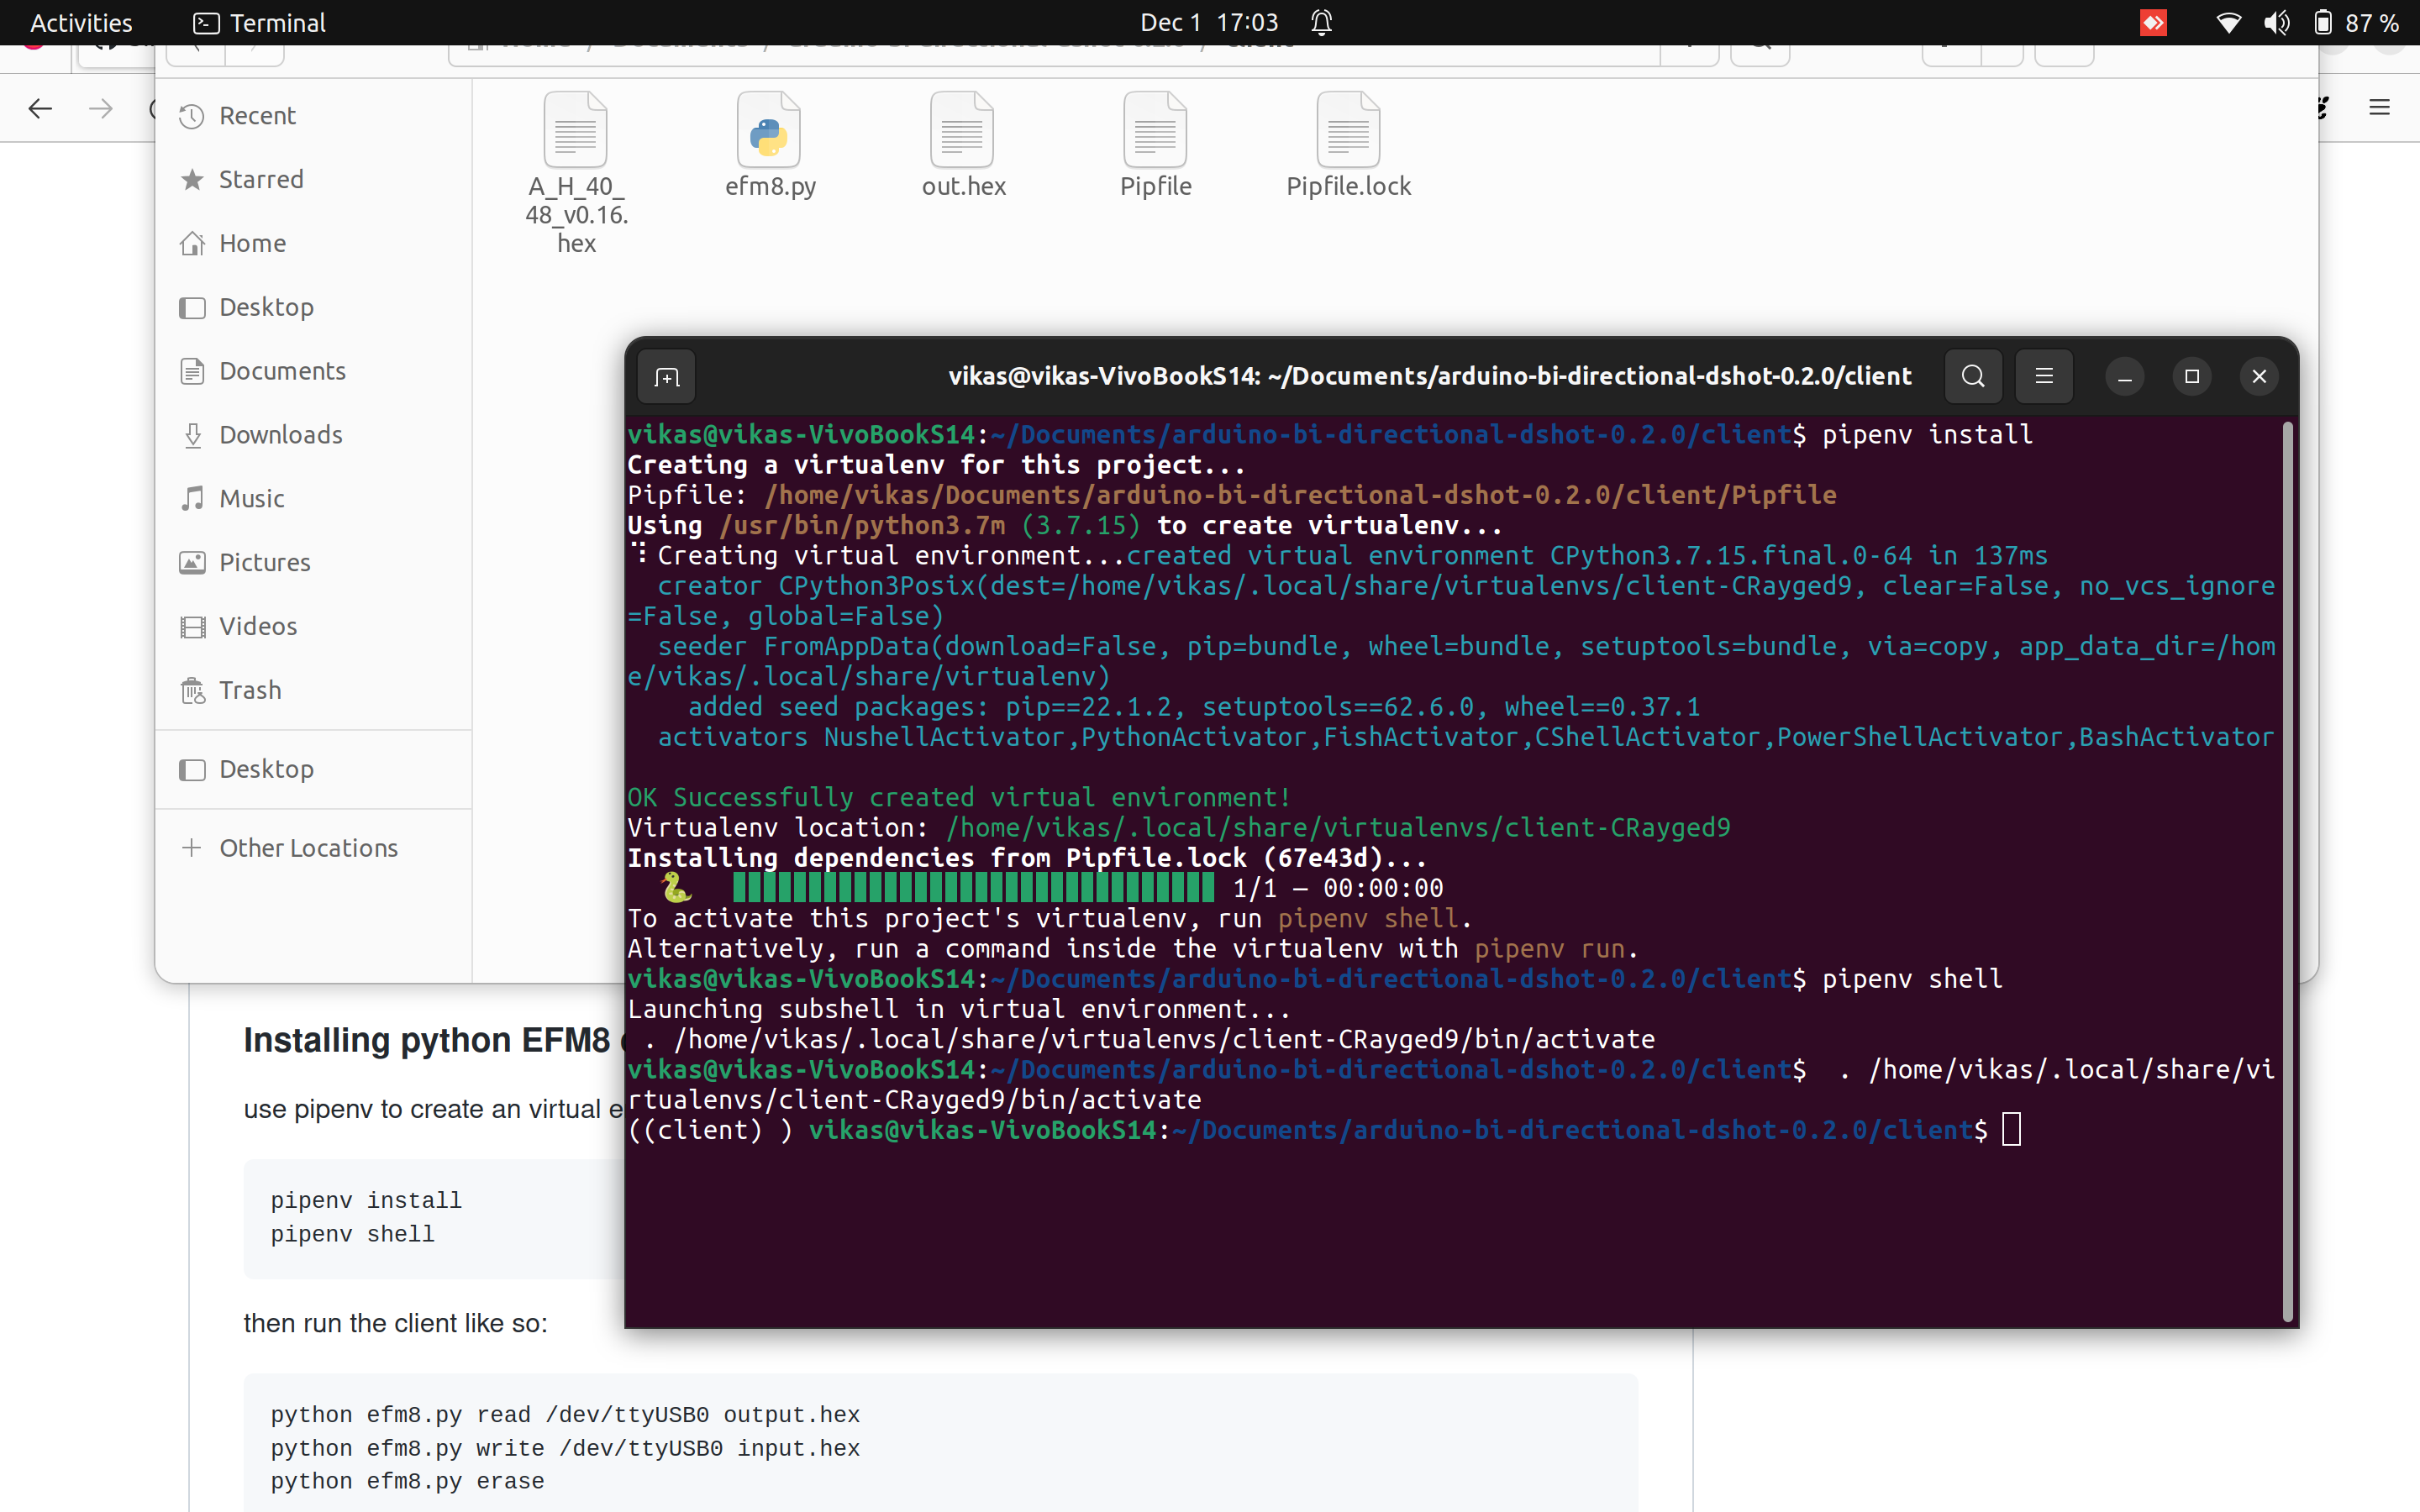Click 'python efm8.py write /dev/ttyUSB0 input.hex' line
2420x1512 pixels.
(x=565, y=1448)
